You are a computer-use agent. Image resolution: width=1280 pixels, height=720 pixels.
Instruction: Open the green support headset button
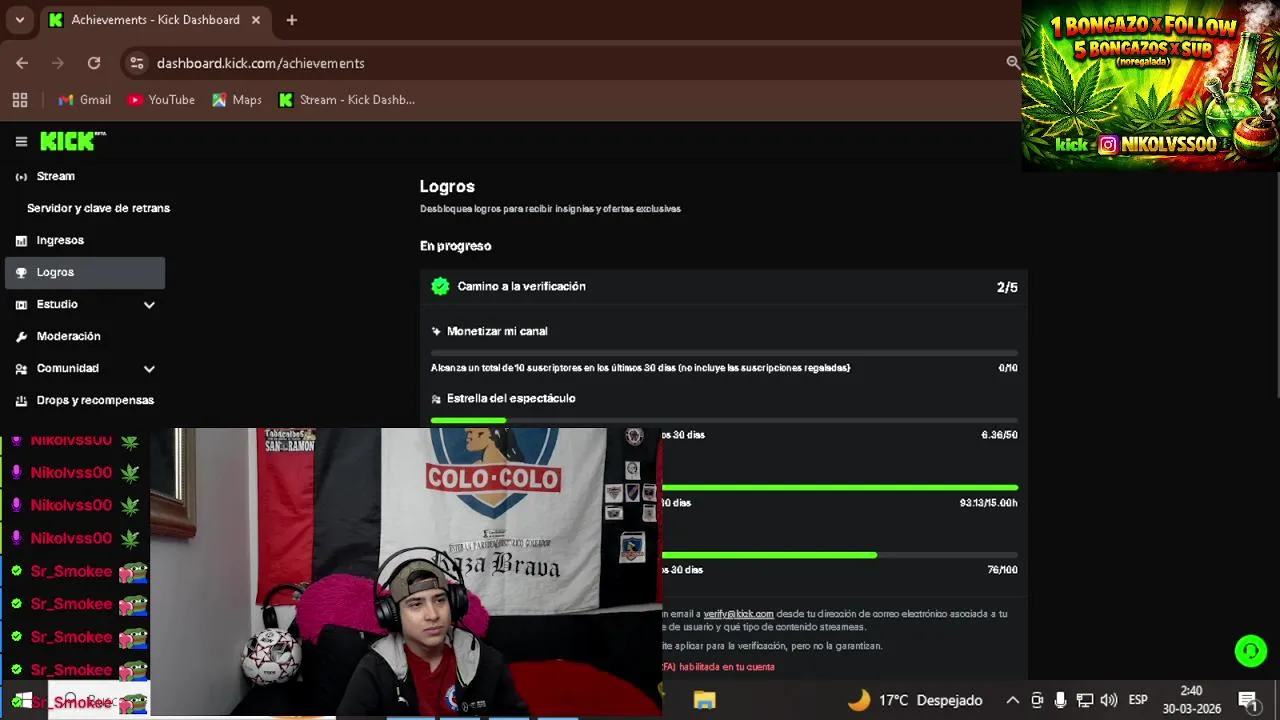[x=1250, y=651]
